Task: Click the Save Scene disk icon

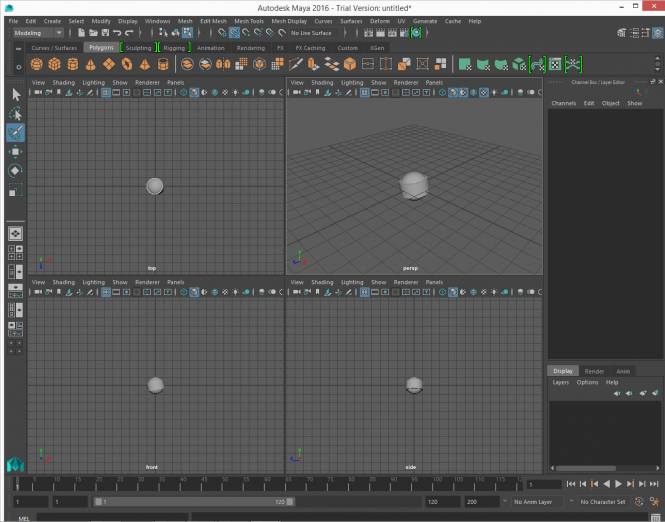Action: pyautogui.click(x=105, y=33)
